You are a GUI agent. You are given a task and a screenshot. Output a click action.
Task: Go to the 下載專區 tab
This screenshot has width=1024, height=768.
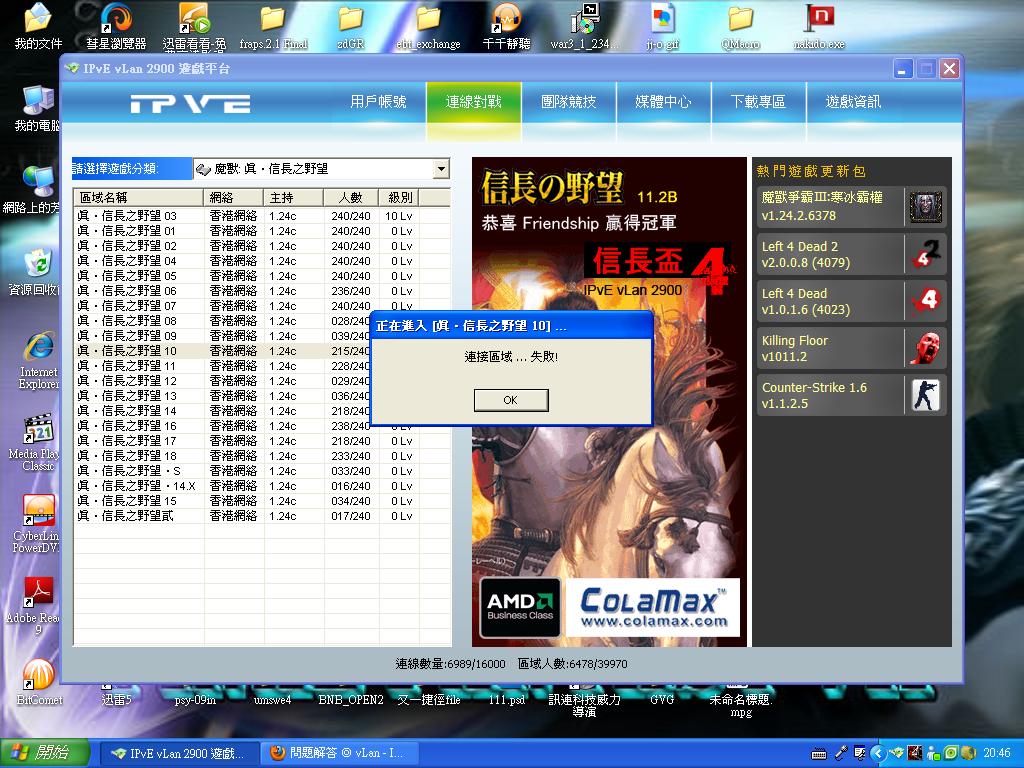tap(758, 102)
